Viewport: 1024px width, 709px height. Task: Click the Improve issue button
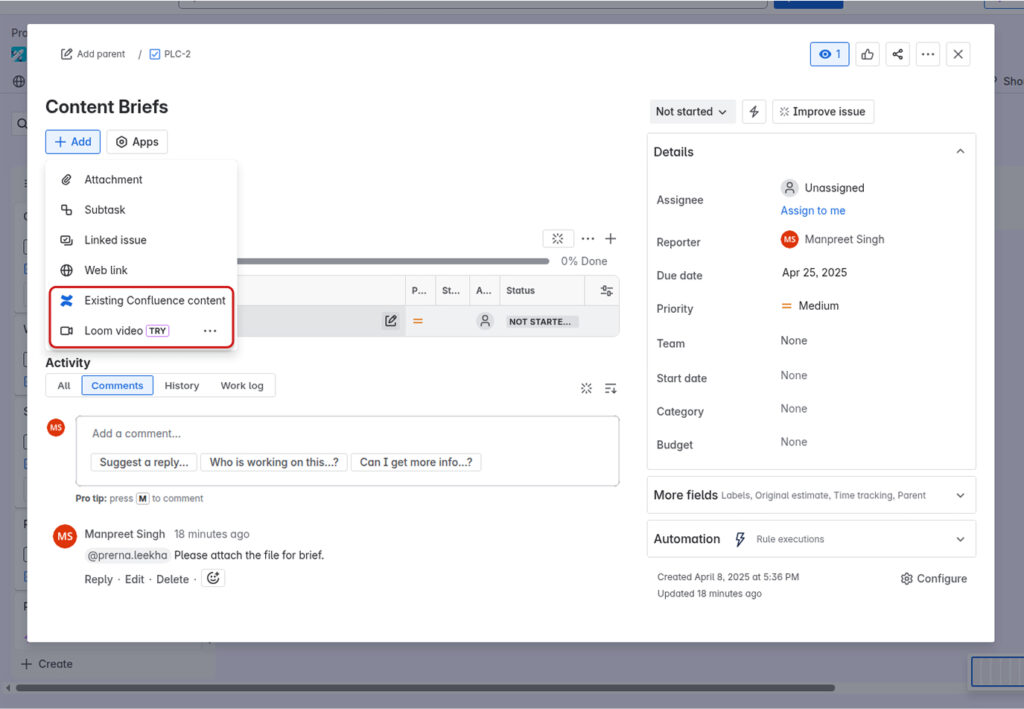[823, 112]
